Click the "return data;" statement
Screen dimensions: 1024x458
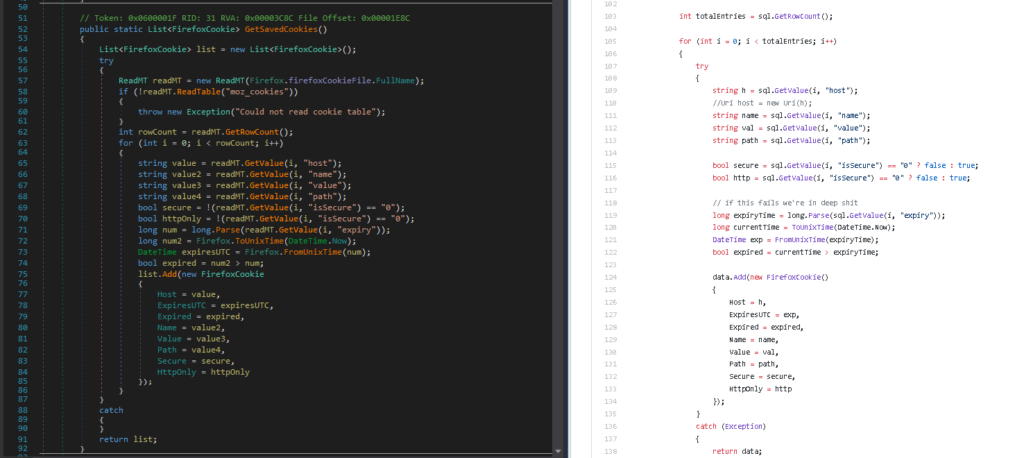pyautogui.click(x=737, y=451)
